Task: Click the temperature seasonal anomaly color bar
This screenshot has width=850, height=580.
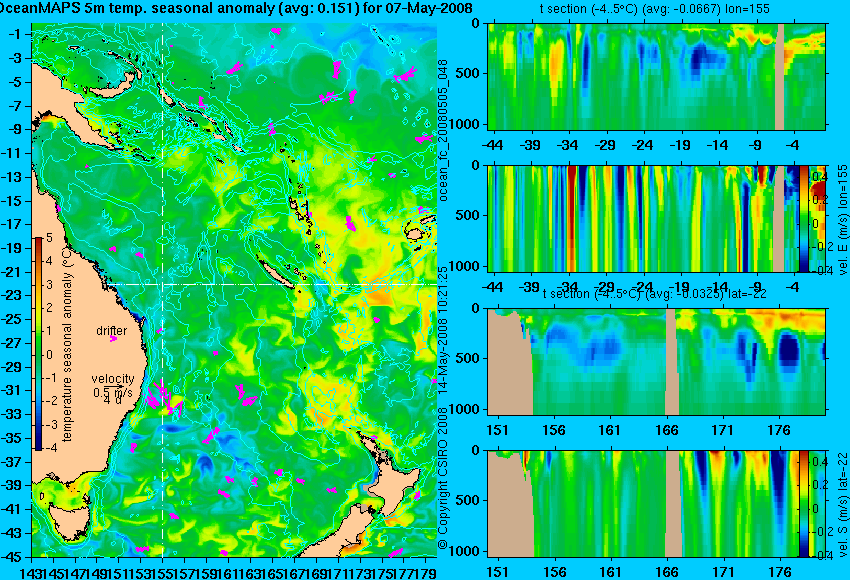Action: (38, 343)
